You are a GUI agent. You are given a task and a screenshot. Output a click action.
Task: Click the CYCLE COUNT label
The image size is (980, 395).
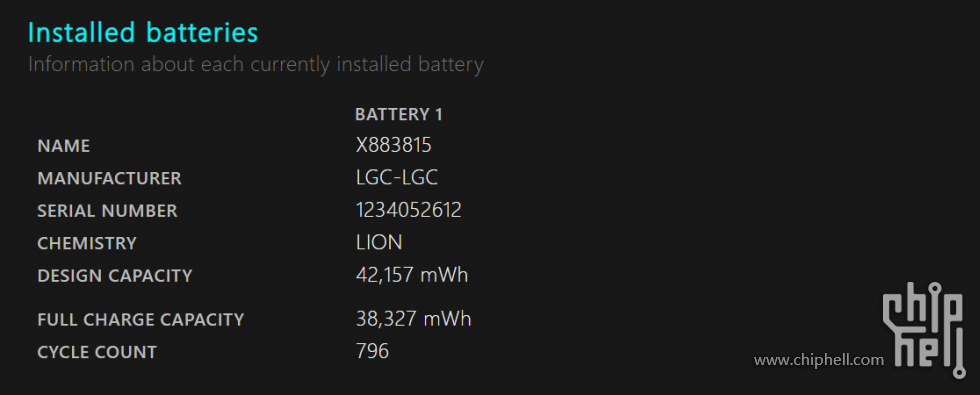(x=97, y=352)
